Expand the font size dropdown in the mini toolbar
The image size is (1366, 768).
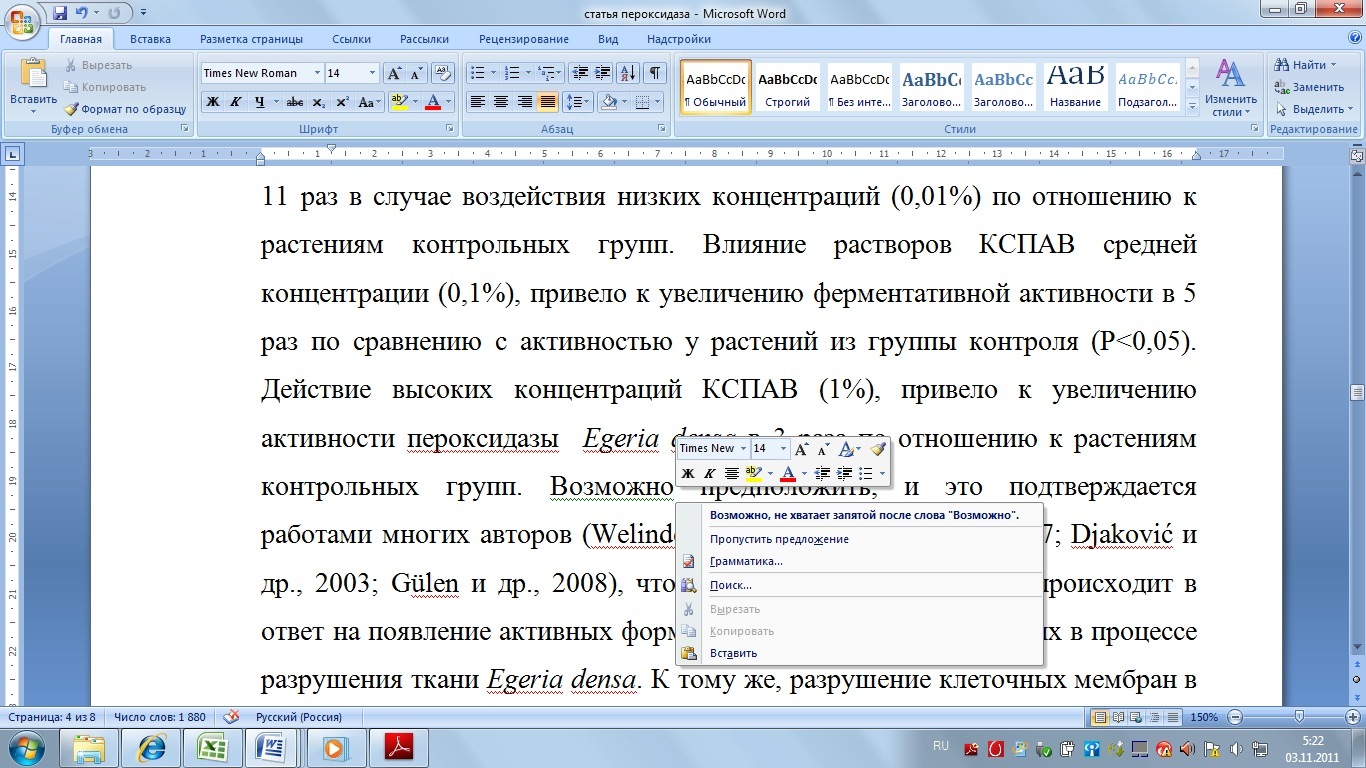[782, 449]
